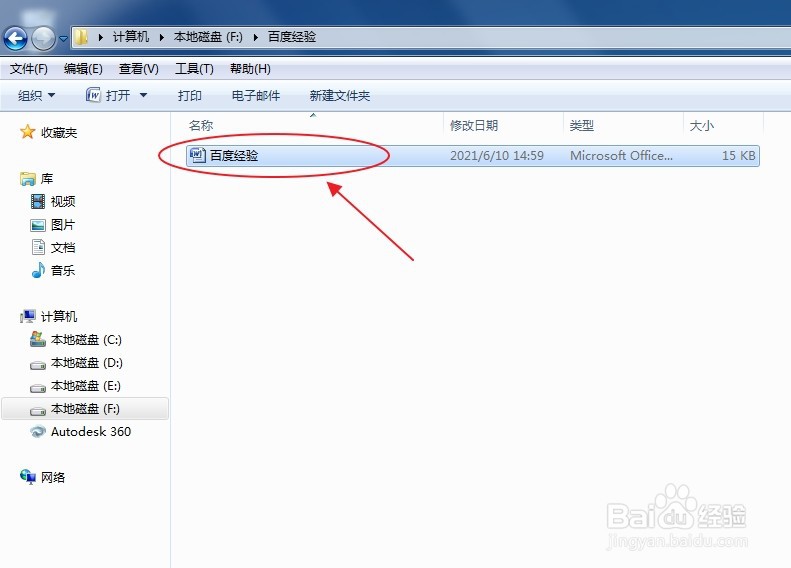791x568 pixels.
Task: Open 本地磁盘 (D:) in navigation pane
Action: pos(87,363)
